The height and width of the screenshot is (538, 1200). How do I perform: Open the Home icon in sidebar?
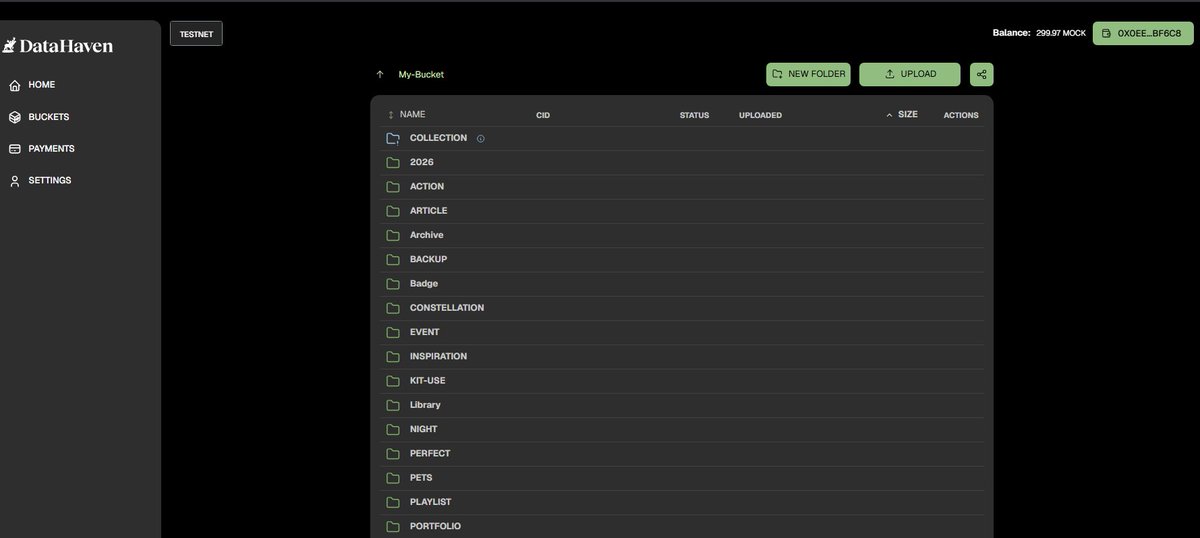pyautogui.click(x=14, y=85)
